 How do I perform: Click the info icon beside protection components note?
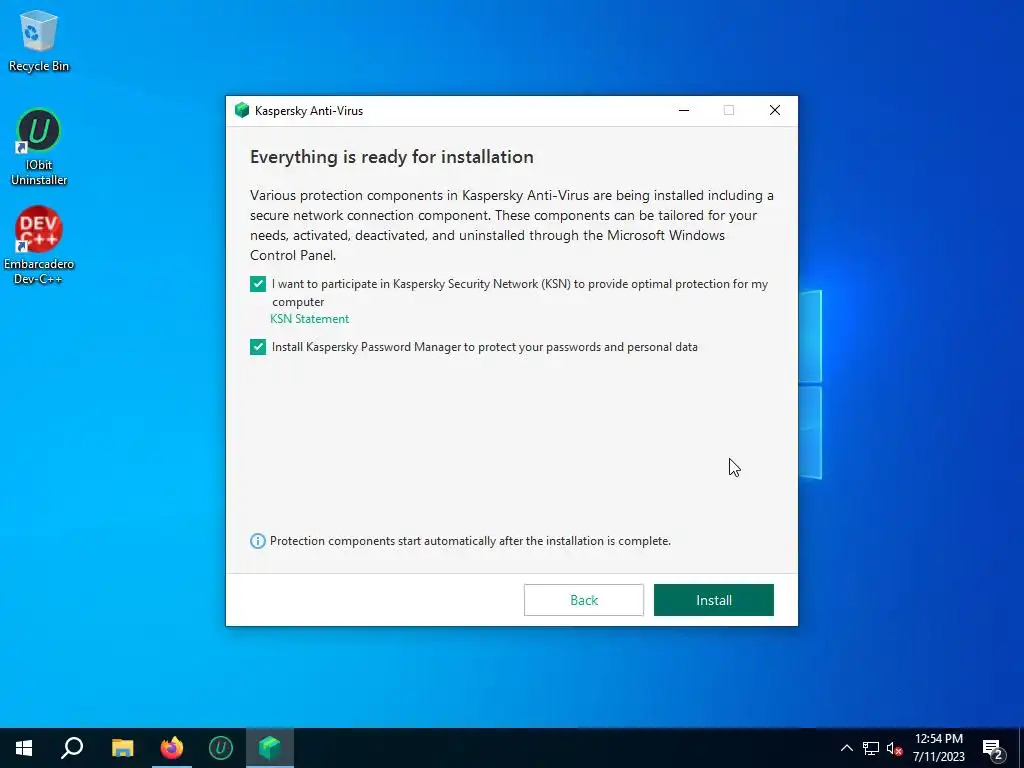(258, 541)
